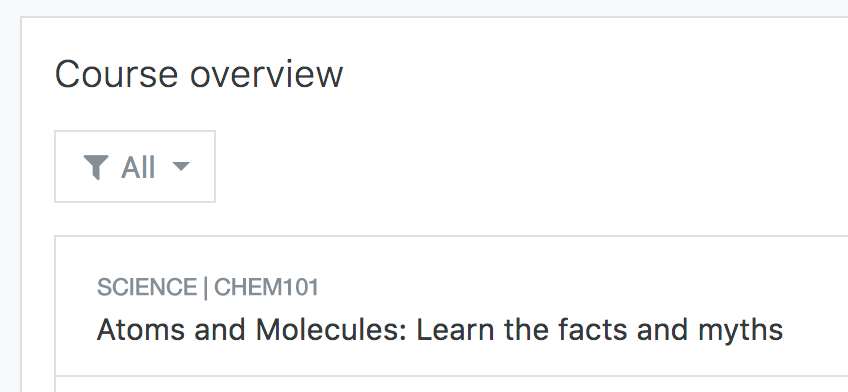Click the pipe separator between SCIENCE and CHEM101
This screenshot has height=392, width=848.
tap(206, 287)
